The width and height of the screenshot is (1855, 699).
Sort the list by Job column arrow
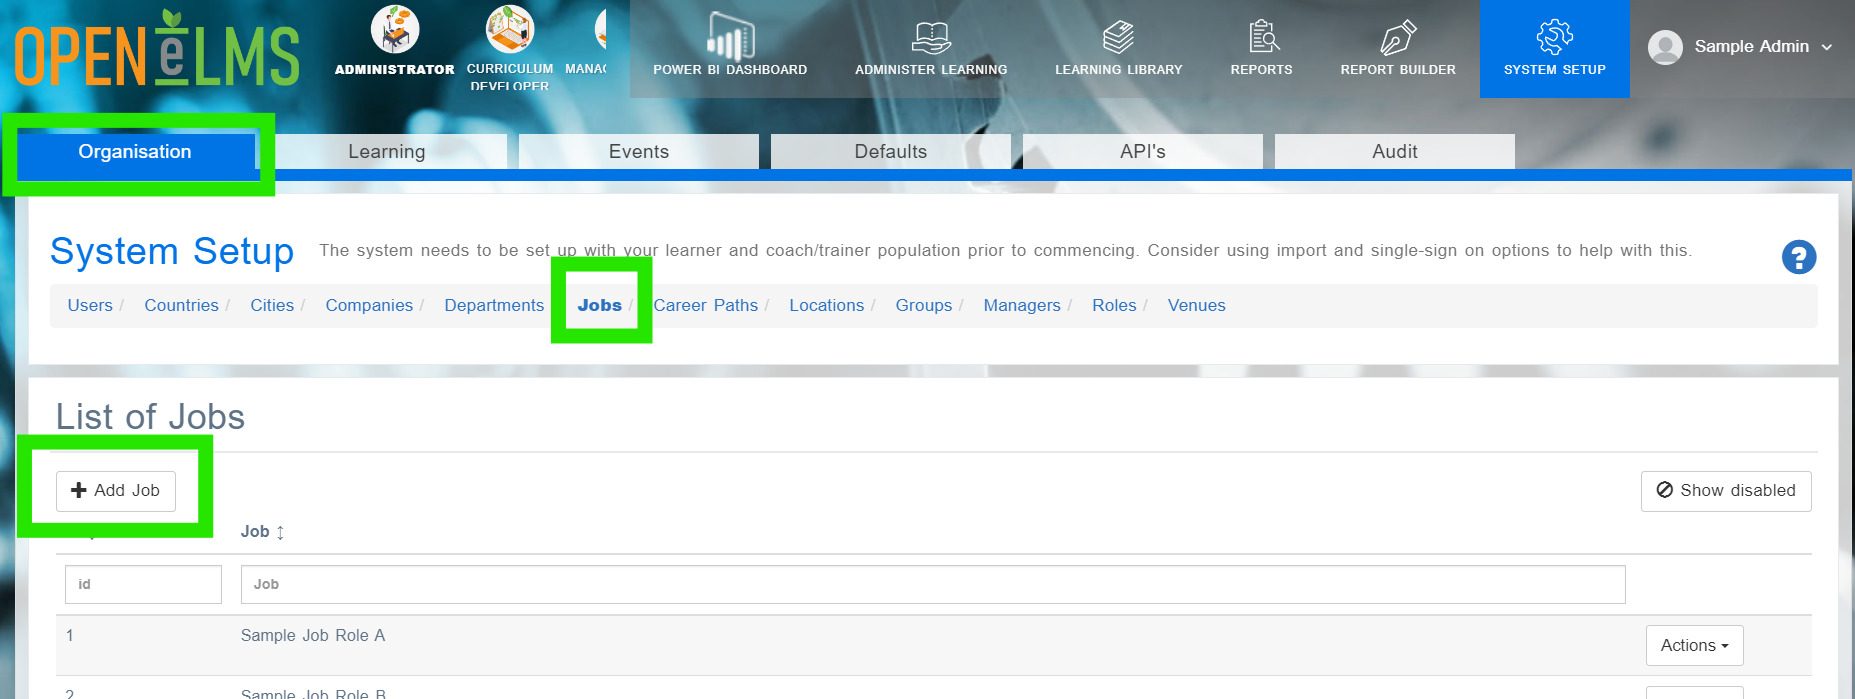281,532
